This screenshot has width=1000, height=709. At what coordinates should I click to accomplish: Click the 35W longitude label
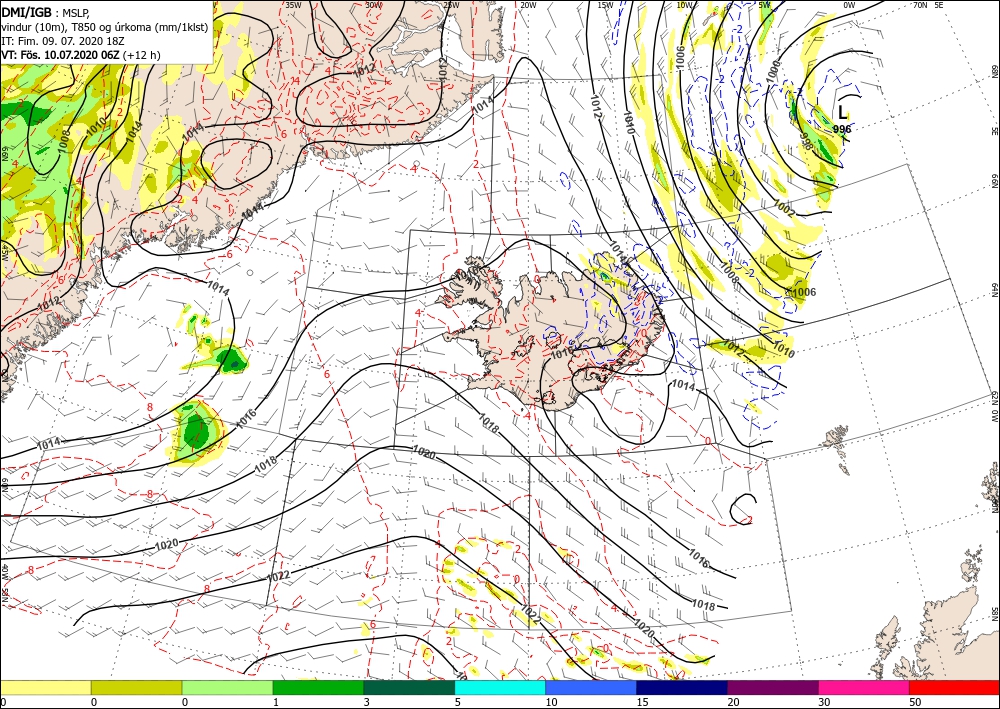293,5
